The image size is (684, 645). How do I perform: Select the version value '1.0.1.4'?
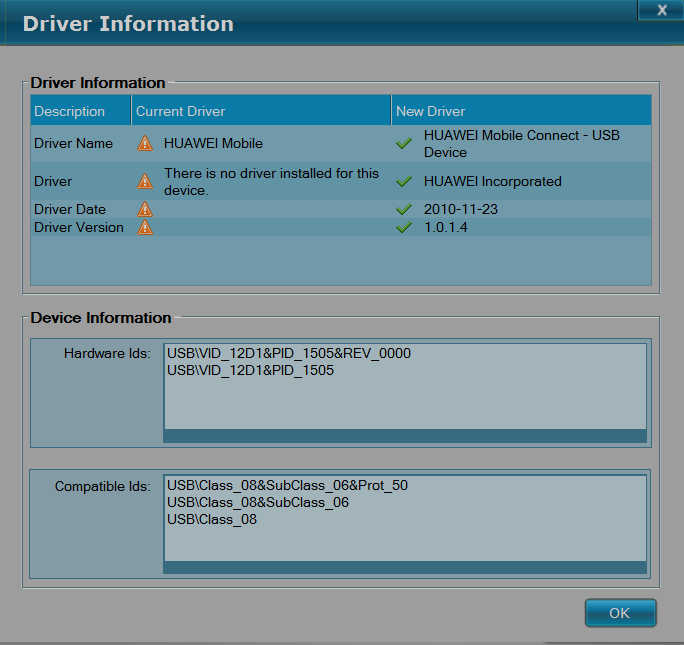point(445,227)
